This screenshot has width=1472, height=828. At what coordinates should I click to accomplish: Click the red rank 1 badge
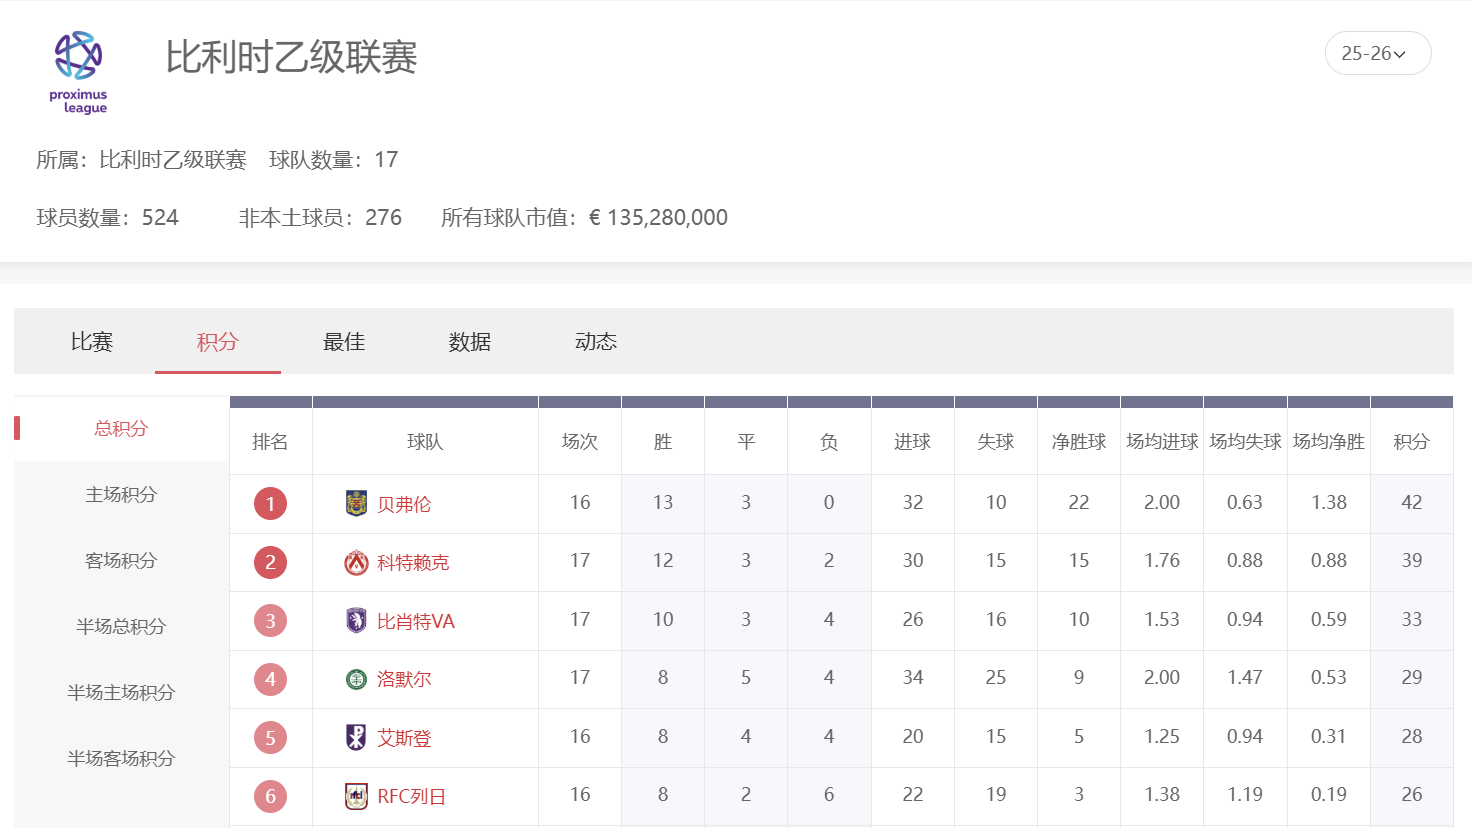270,503
